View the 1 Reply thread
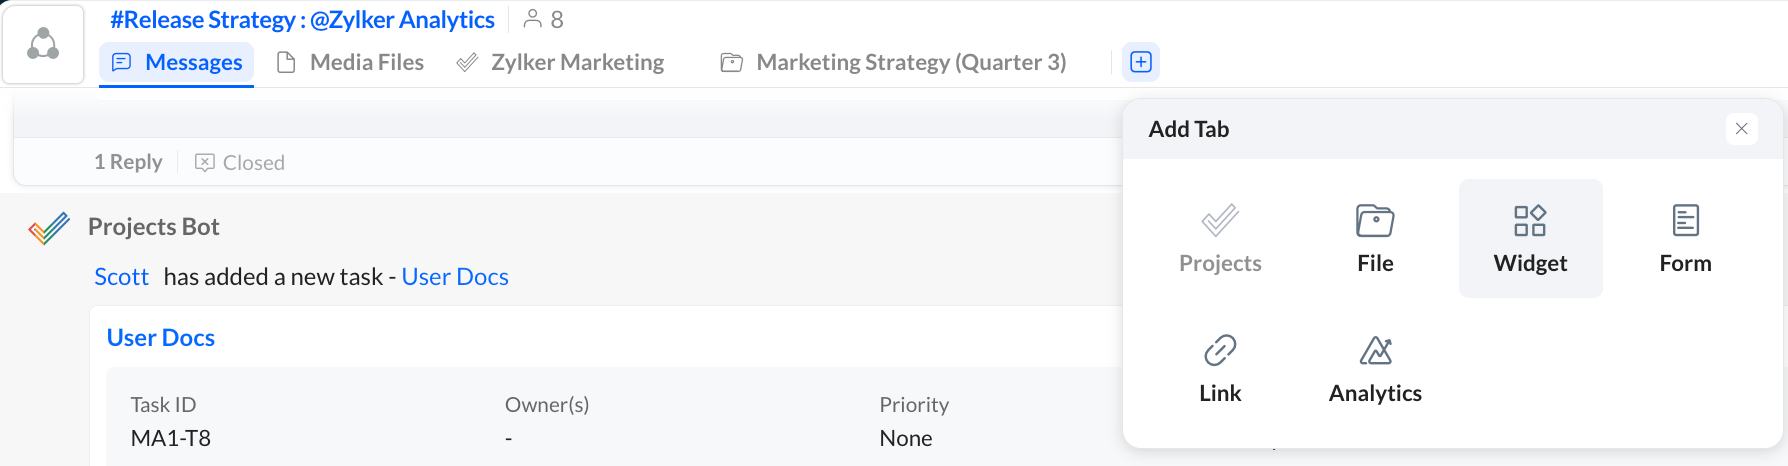The width and height of the screenshot is (1788, 466). click(128, 162)
